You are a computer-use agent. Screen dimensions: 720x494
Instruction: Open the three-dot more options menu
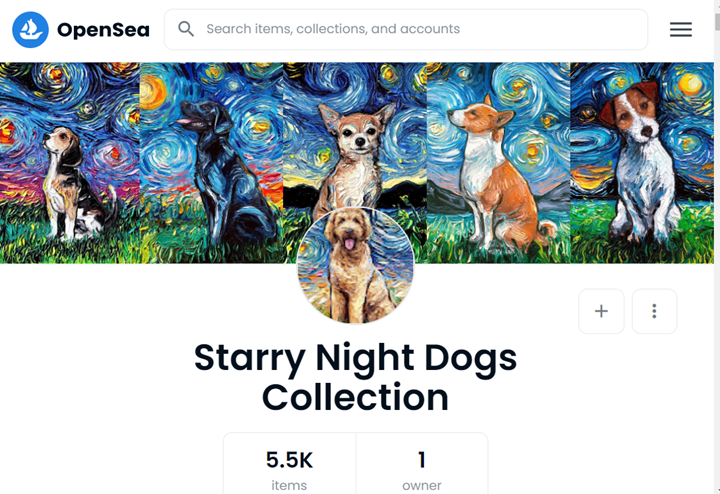(654, 311)
